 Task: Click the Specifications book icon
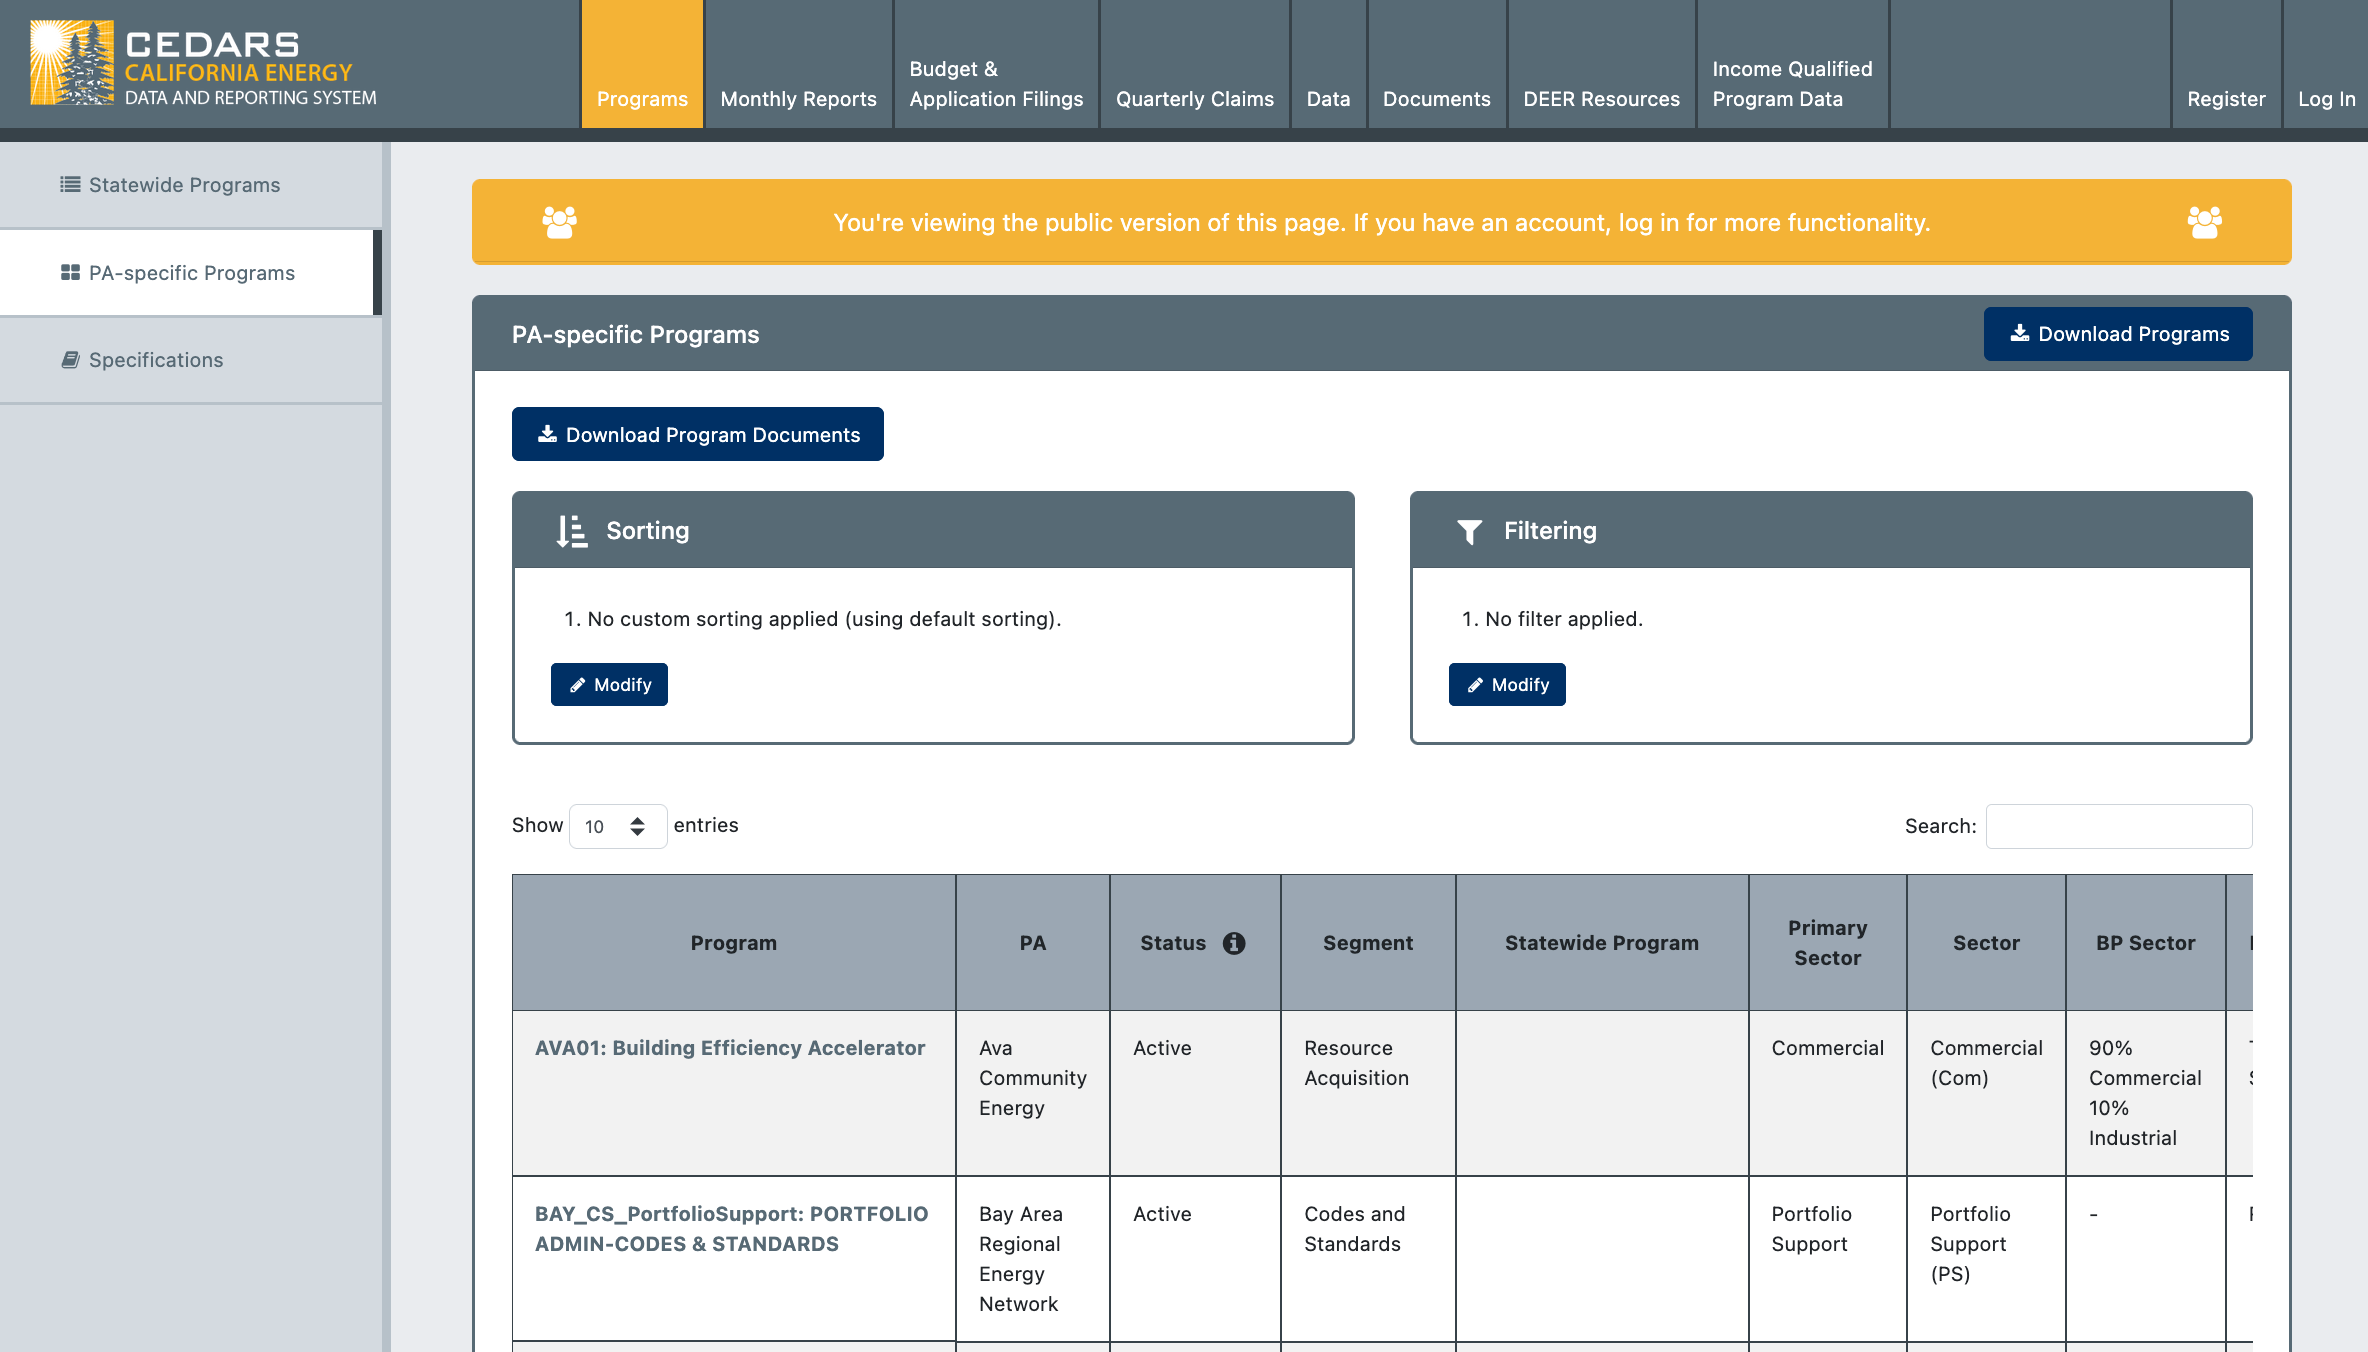[x=70, y=359]
